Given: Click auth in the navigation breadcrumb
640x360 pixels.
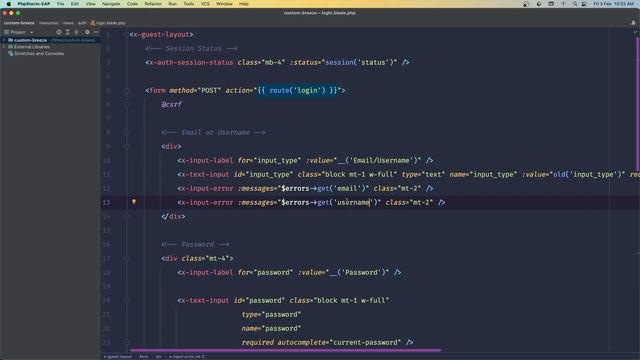Looking at the screenshot, I should pyautogui.click(x=82, y=23).
